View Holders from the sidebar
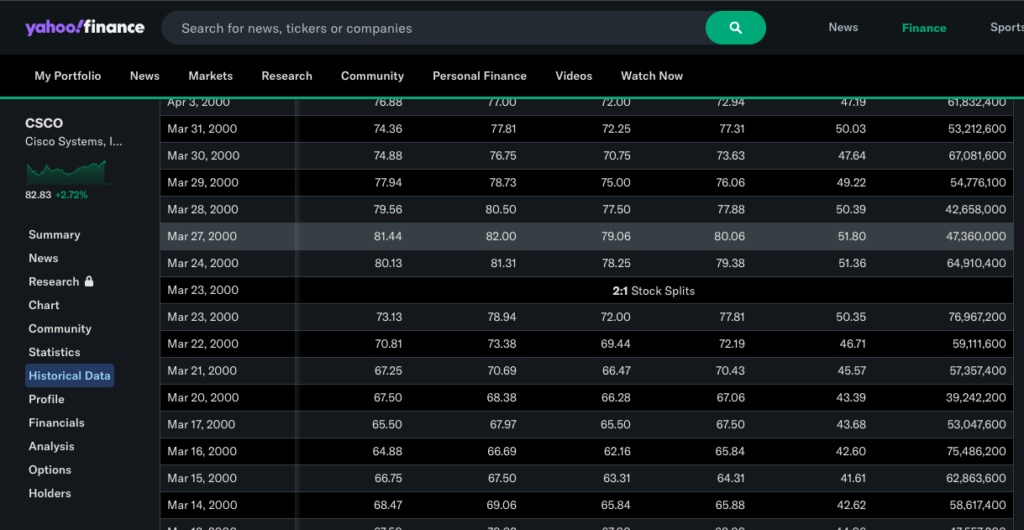This screenshot has height=530, width=1024. pyautogui.click(x=50, y=493)
